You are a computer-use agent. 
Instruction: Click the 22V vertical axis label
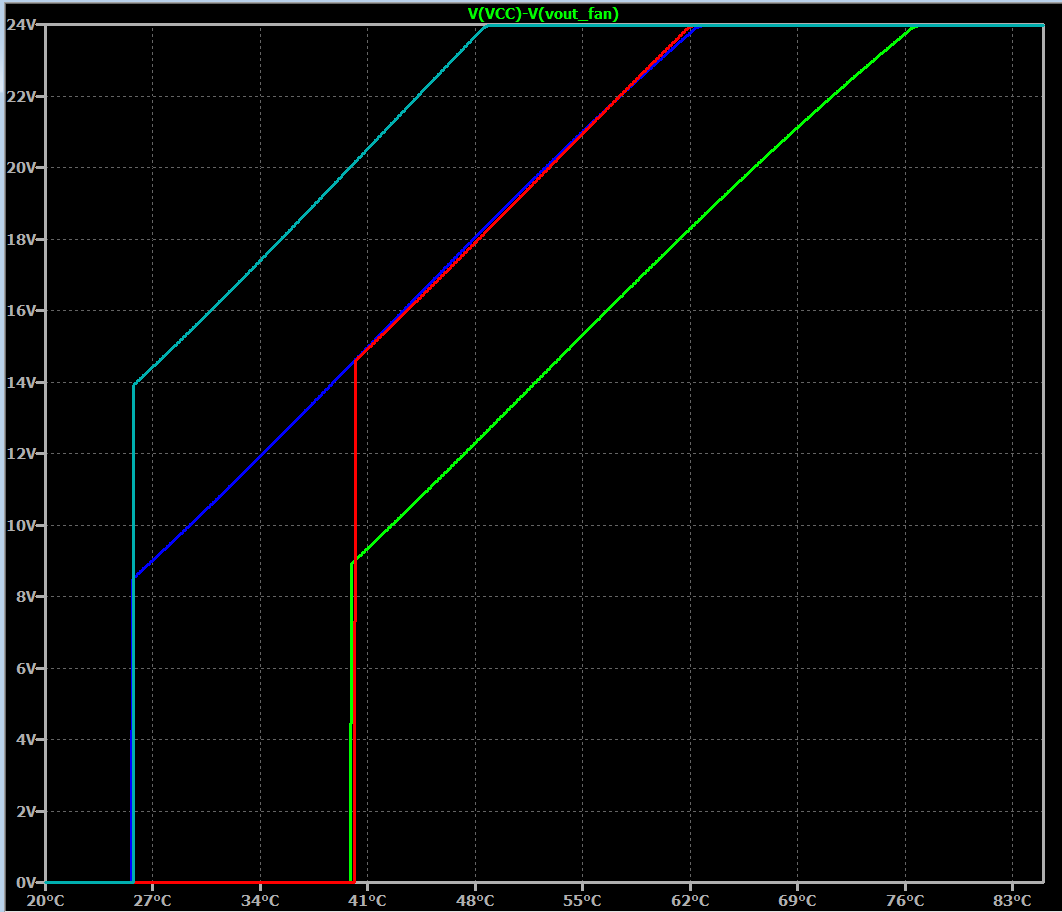pos(21,97)
